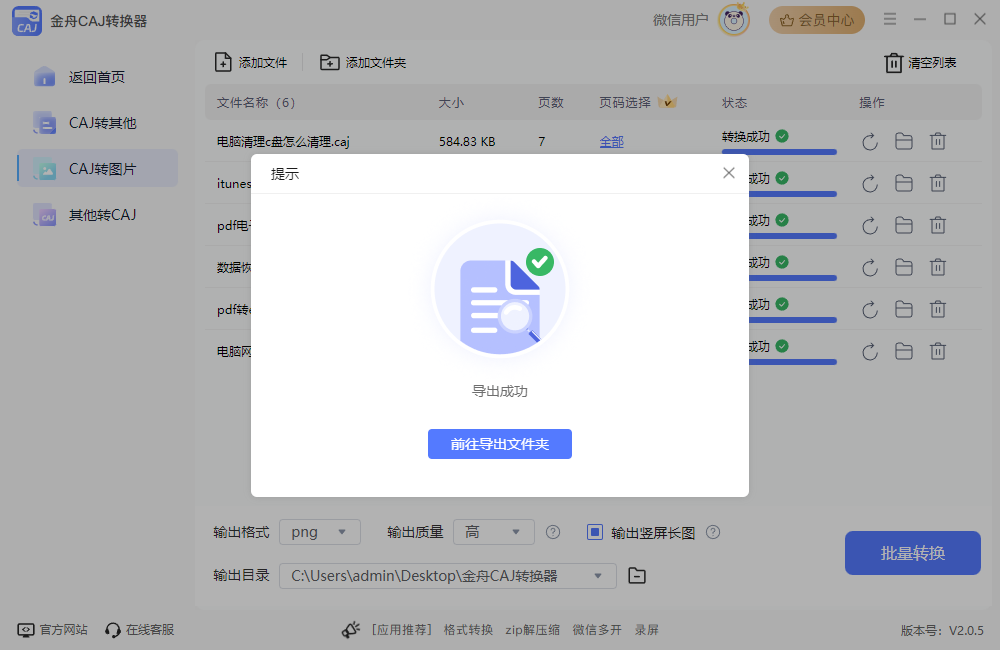Click the megaphone 应用推荐 icon
Viewport: 1000px width, 650px height.
[x=351, y=630]
